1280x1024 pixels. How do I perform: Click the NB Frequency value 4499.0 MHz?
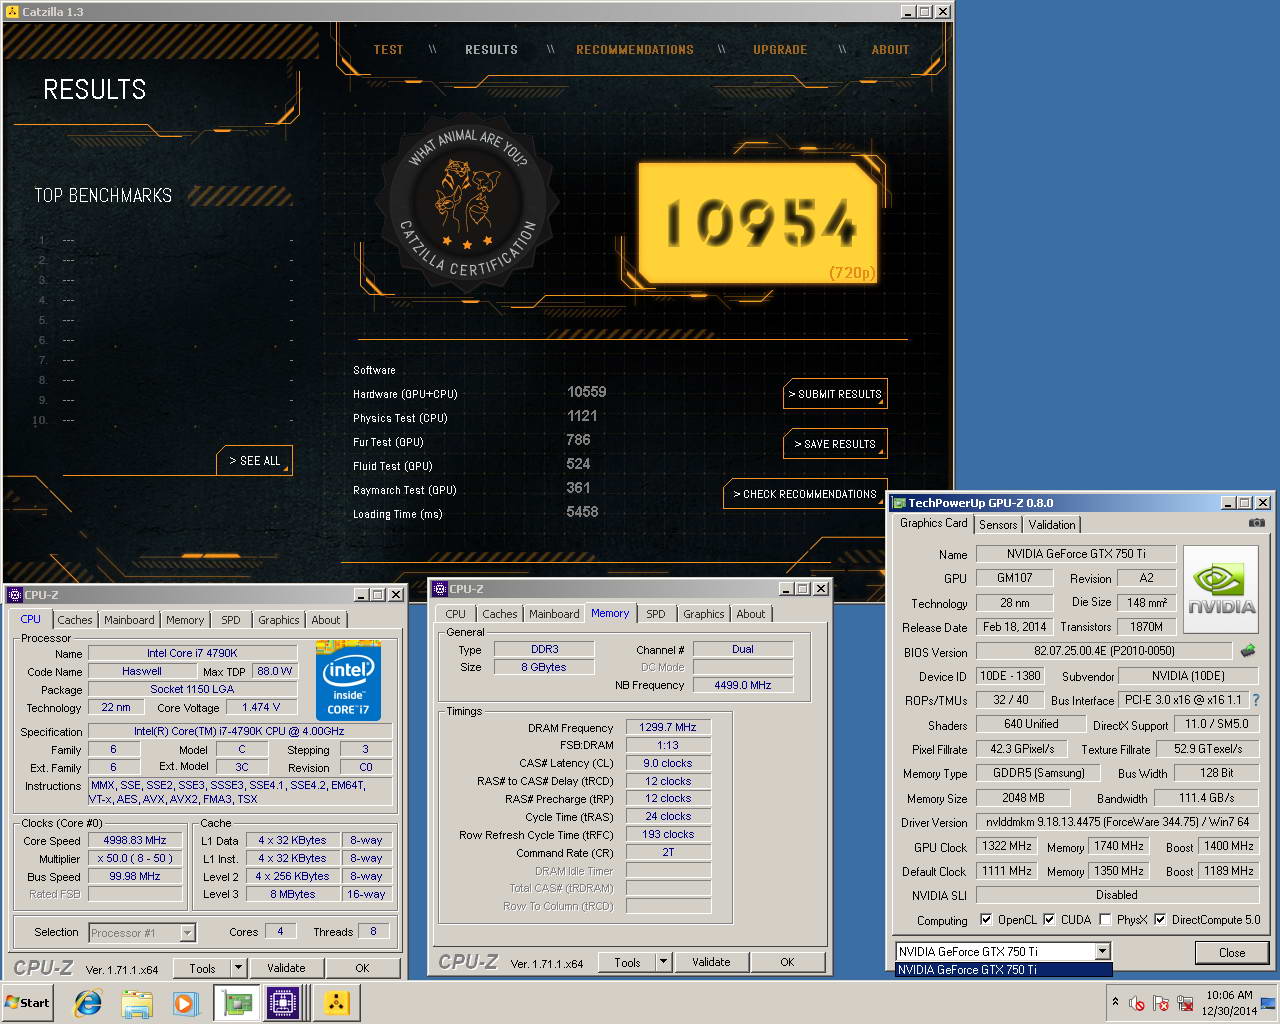click(743, 685)
